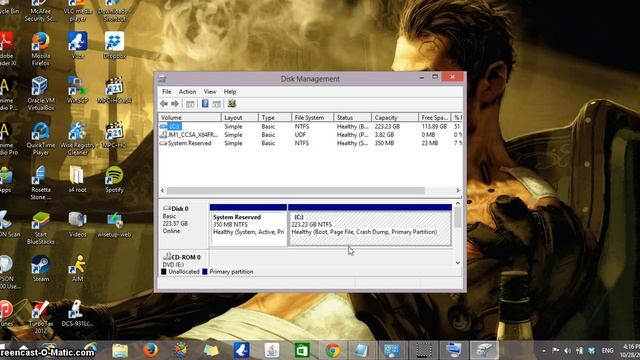The image size is (640, 360).
Task: Click the disk pane scroll up arrow
Action: (458, 203)
